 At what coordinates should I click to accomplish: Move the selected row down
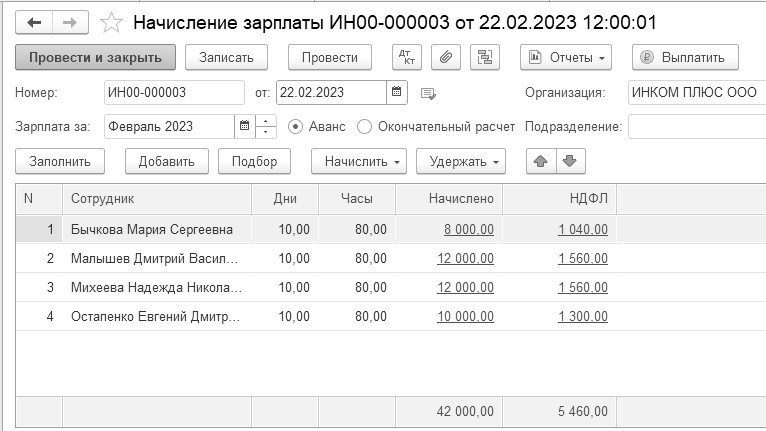(569, 160)
